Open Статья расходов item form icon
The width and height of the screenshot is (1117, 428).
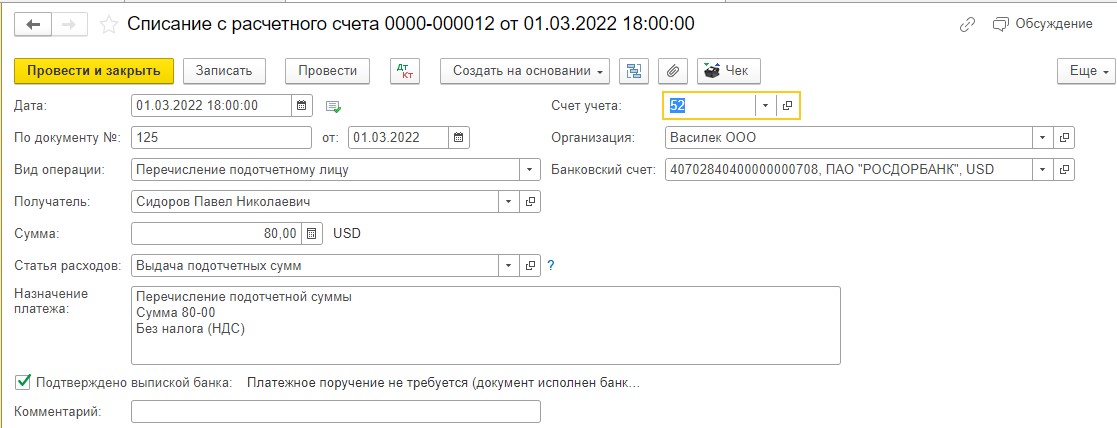(x=530, y=266)
